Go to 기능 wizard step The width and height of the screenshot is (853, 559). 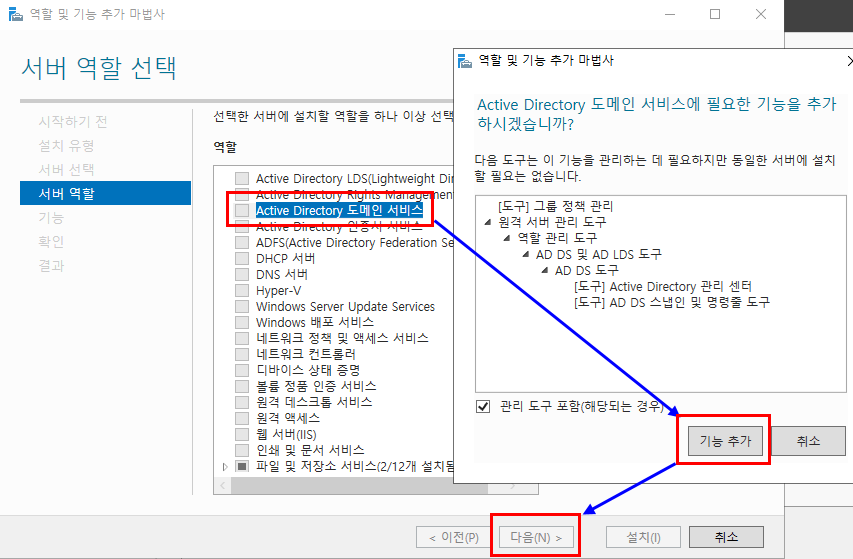tap(51, 218)
